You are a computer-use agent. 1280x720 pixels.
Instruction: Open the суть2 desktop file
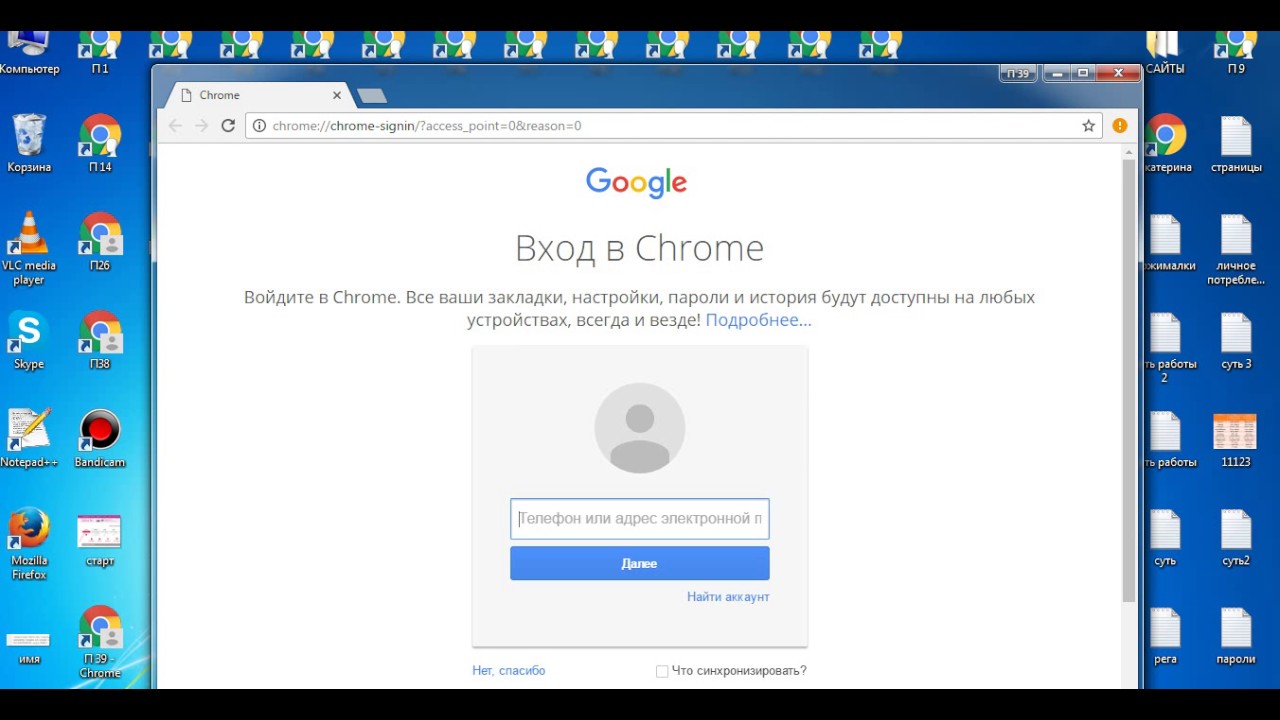point(1236,538)
